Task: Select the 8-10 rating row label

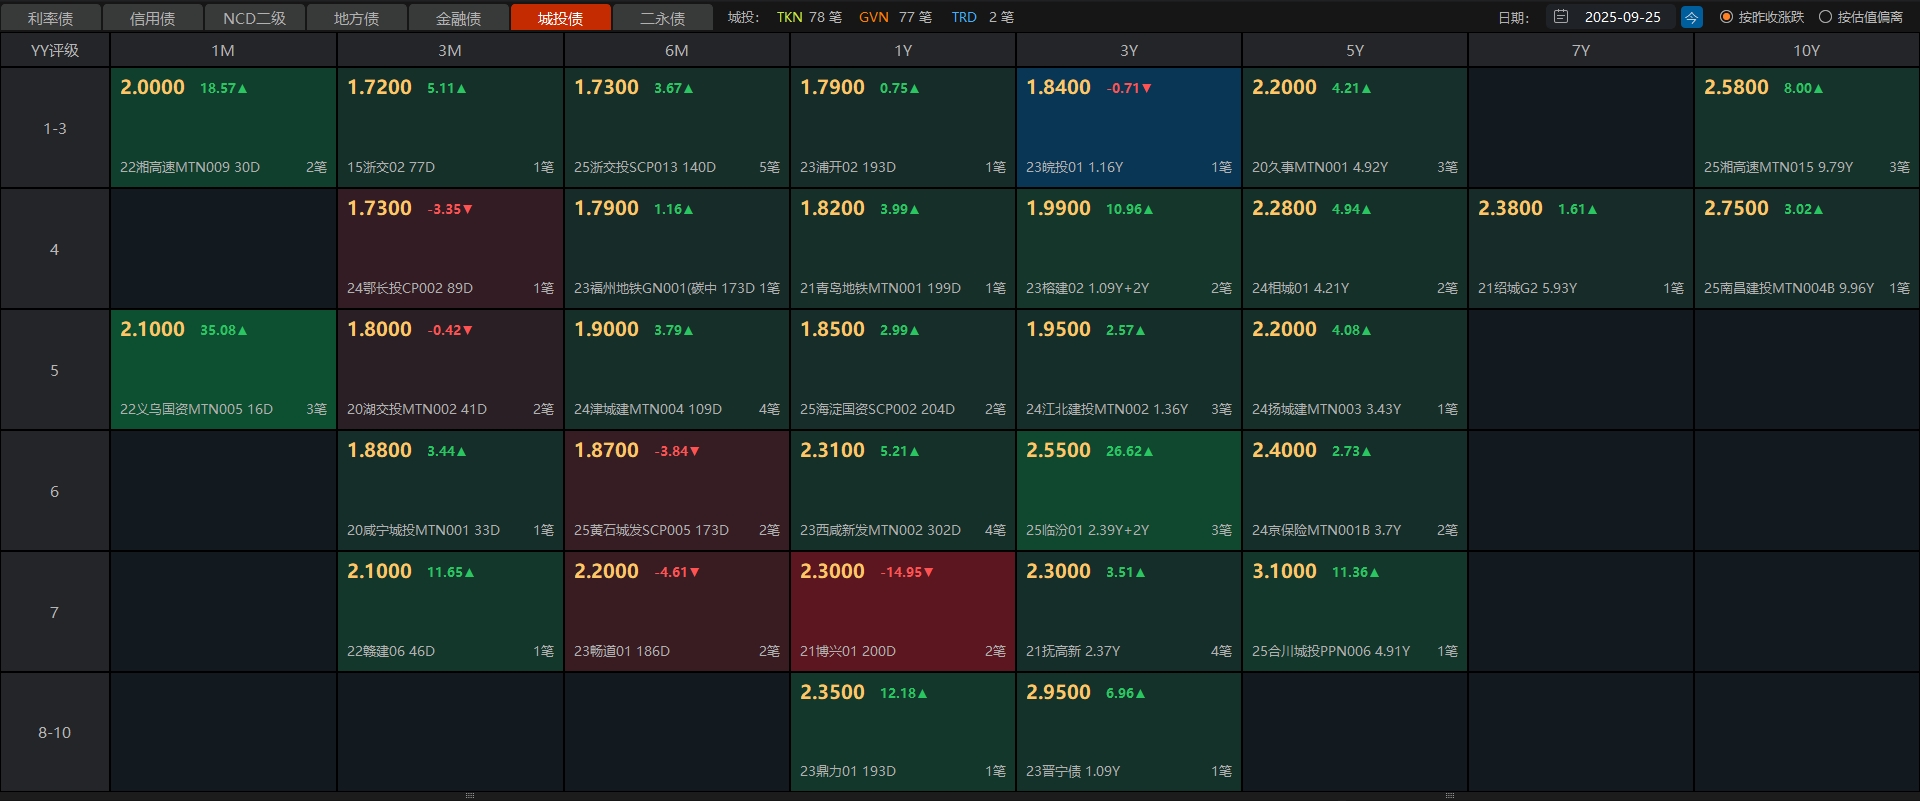Action: click(x=55, y=732)
